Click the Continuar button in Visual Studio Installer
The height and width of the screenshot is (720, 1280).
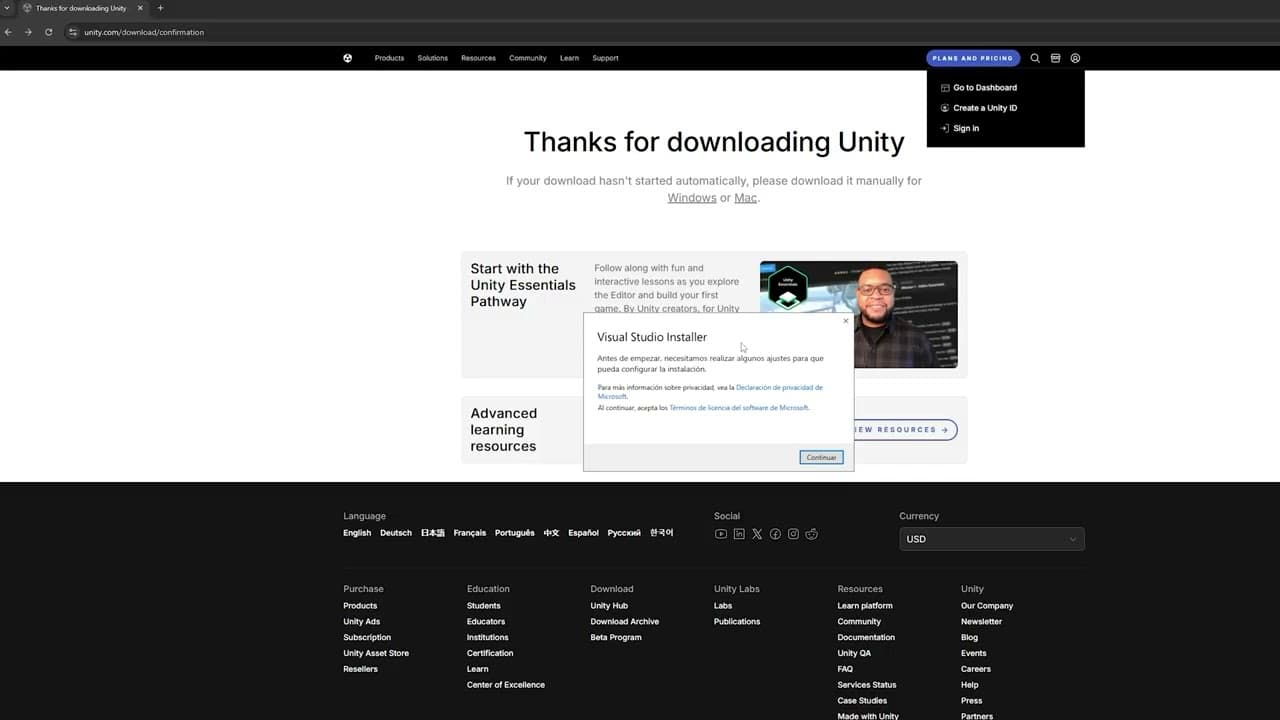pos(820,457)
